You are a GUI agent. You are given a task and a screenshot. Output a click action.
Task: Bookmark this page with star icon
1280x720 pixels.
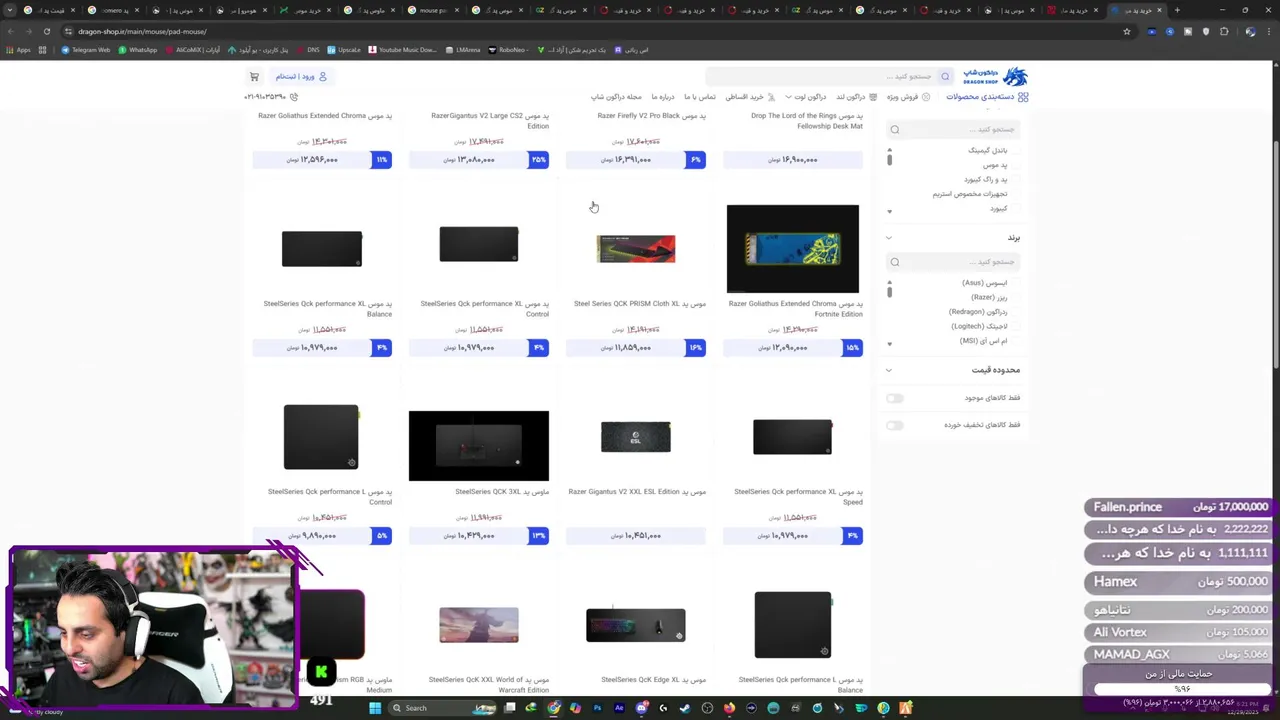tap(1127, 31)
